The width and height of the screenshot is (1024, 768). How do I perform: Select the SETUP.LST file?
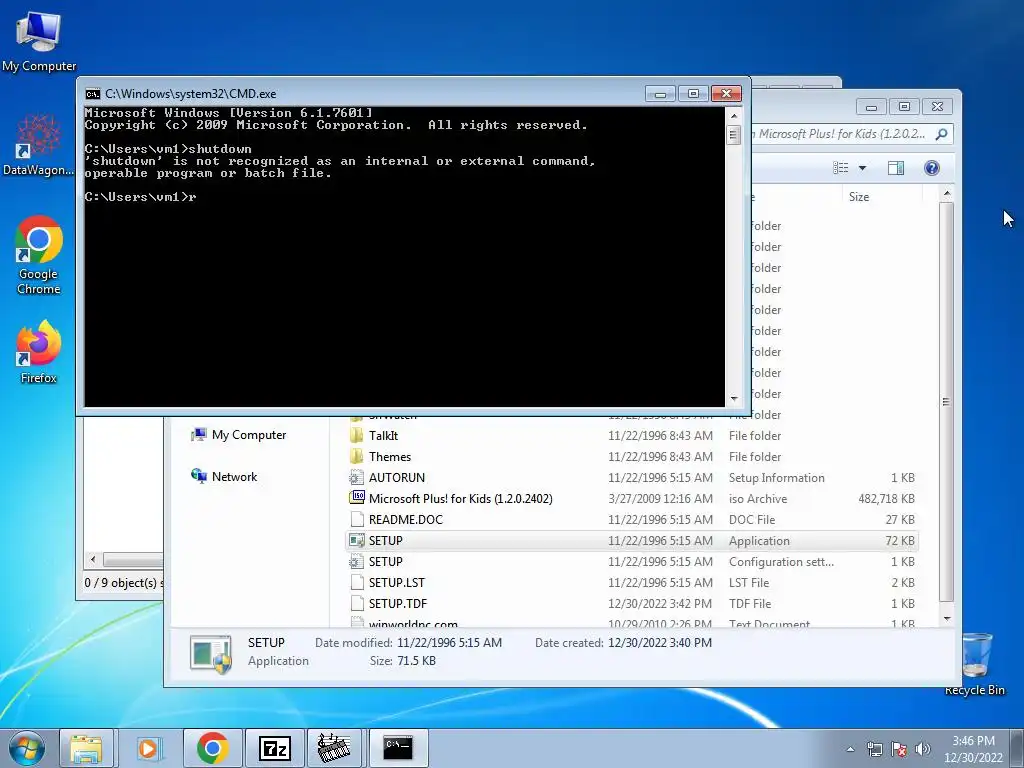click(632, 583)
